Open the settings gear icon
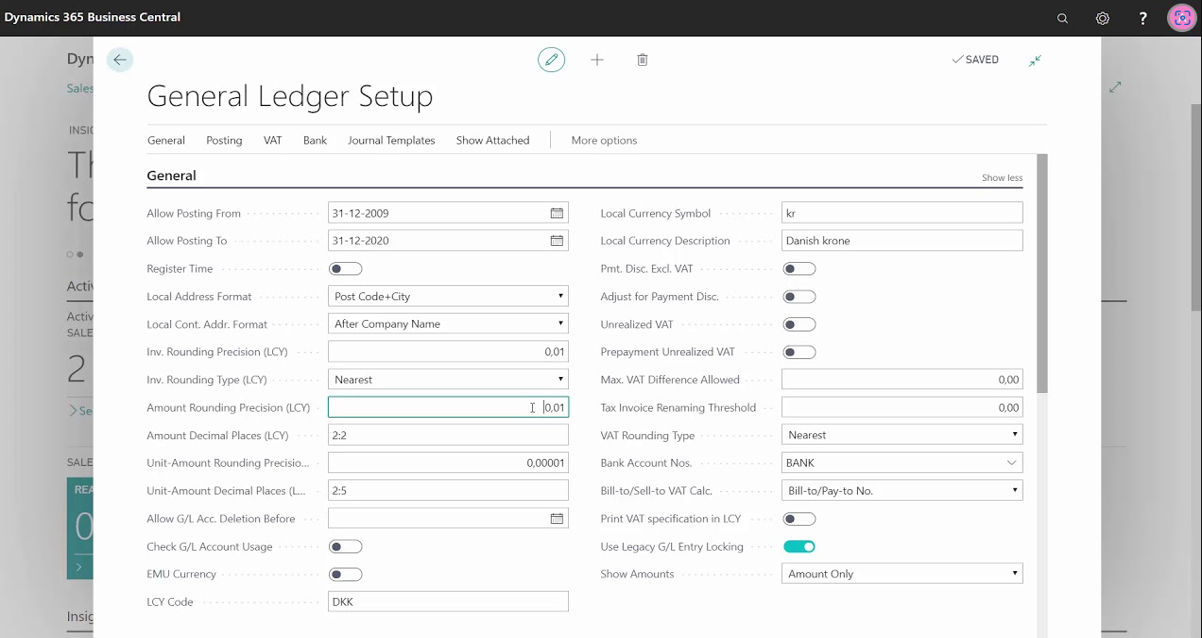 pyautogui.click(x=1102, y=18)
